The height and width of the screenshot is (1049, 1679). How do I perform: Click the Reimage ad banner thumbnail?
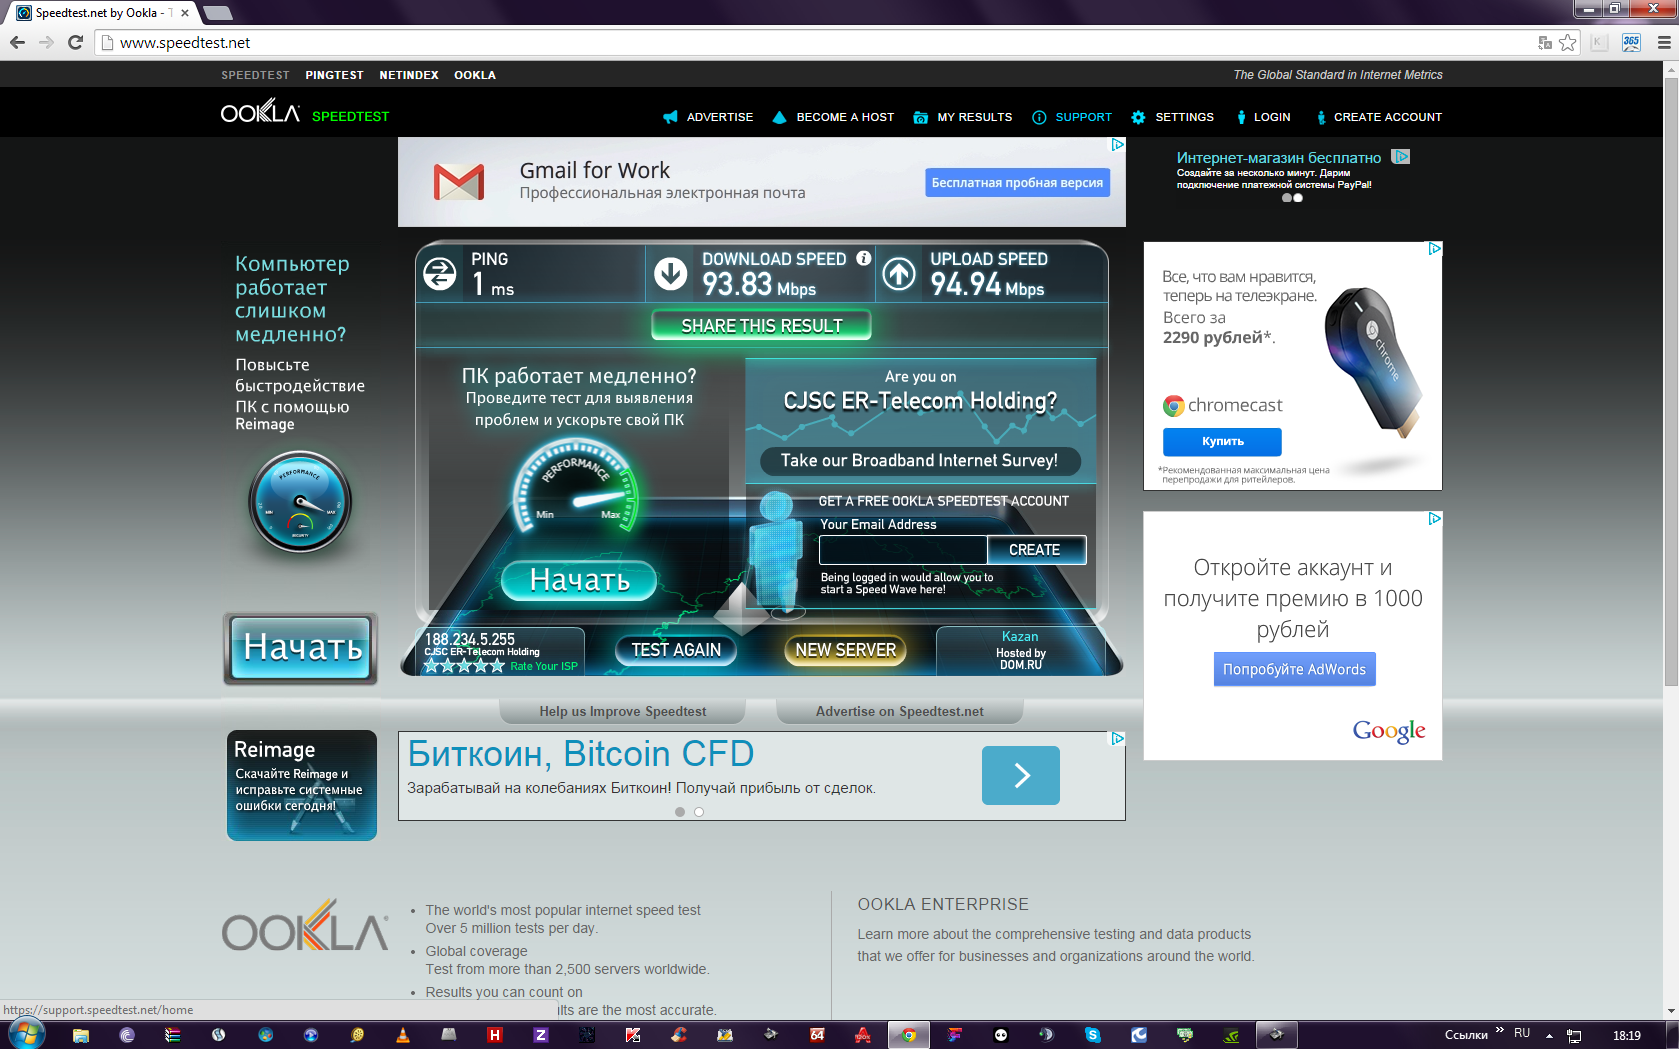[x=301, y=785]
